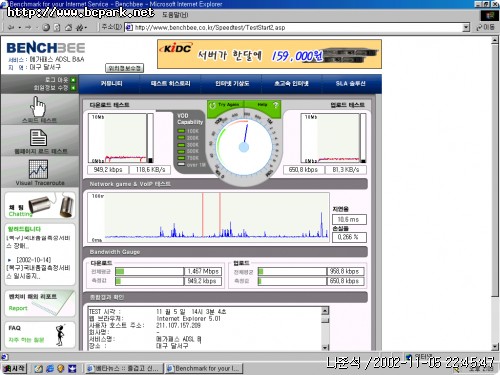Click the Refresh page toolbar icon

tap(57, 27)
